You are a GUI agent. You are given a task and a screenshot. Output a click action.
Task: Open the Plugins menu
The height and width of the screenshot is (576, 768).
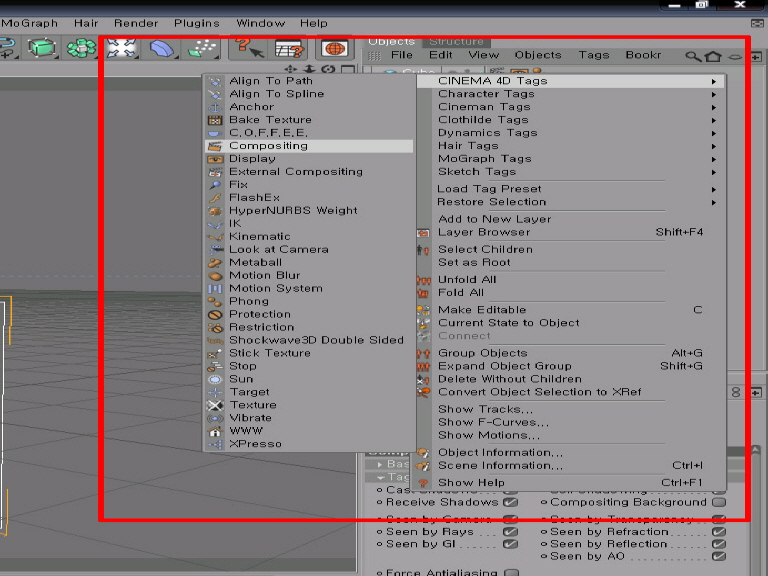pos(196,23)
